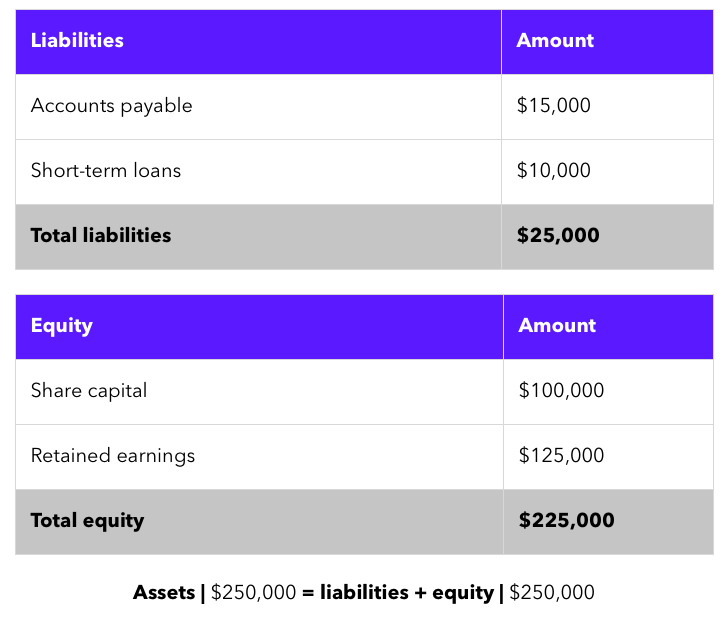Select the Accounts payable row label
The width and height of the screenshot is (726, 621).
coord(111,106)
